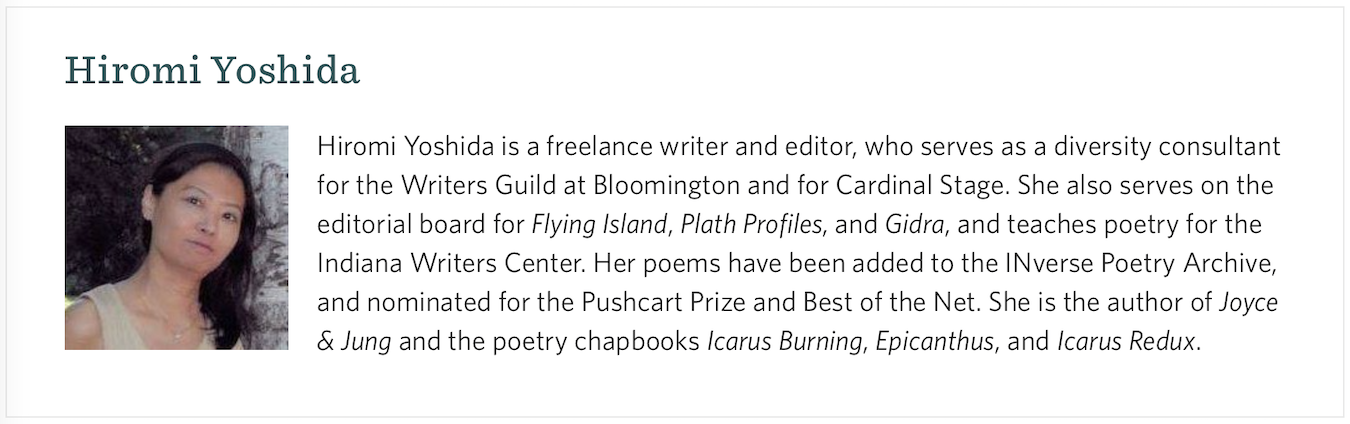Image resolution: width=1350 pixels, height=424 pixels.
Task: Click the Icarus Redux chapbook title
Action: (1126, 342)
